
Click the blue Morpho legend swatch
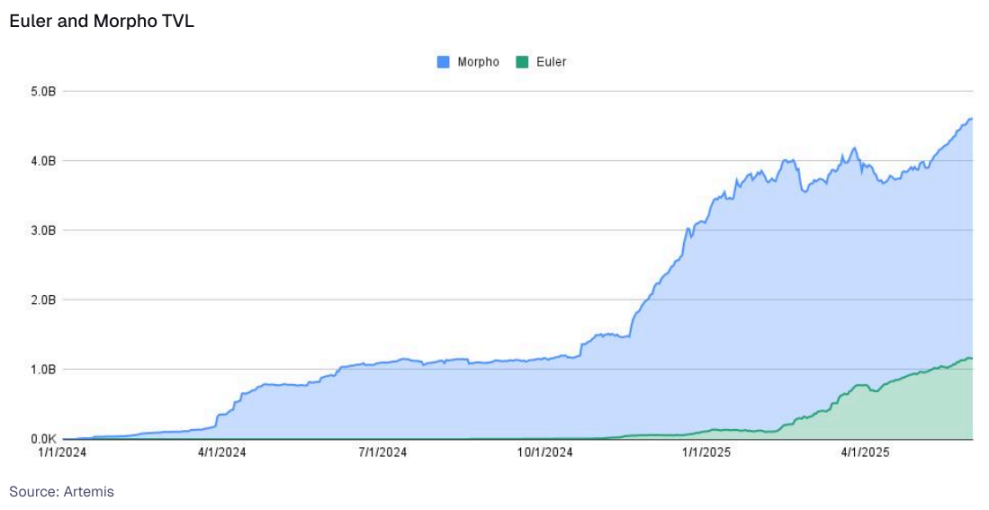click(443, 62)
